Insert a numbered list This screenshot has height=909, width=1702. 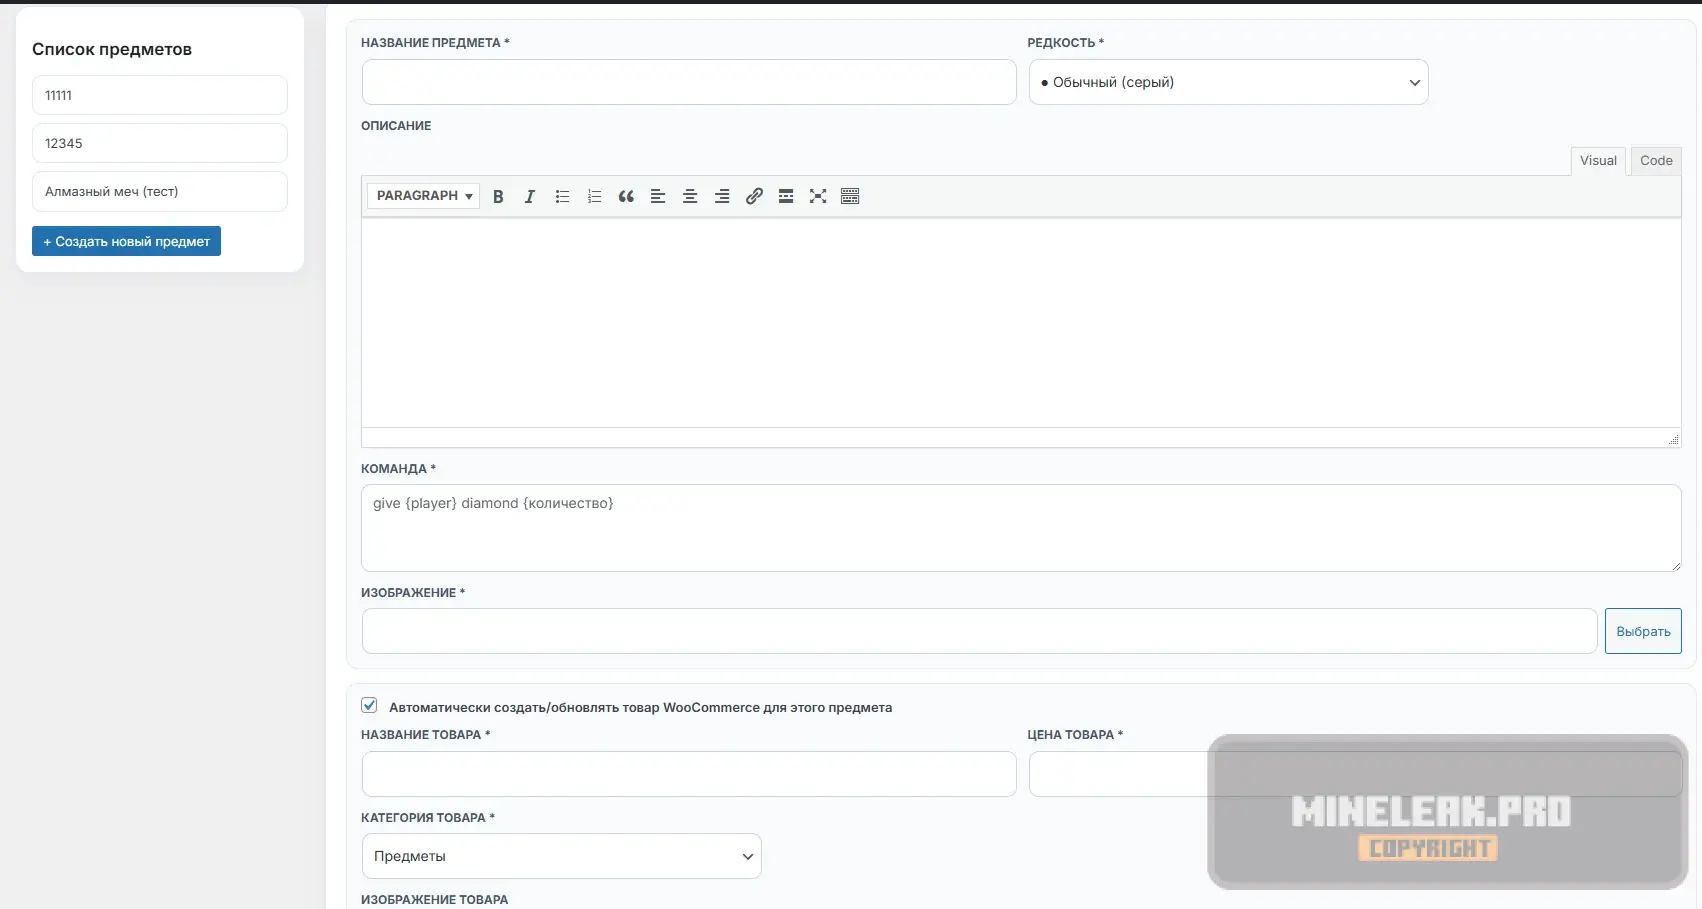pyautogui.click(x=594, y=196)
